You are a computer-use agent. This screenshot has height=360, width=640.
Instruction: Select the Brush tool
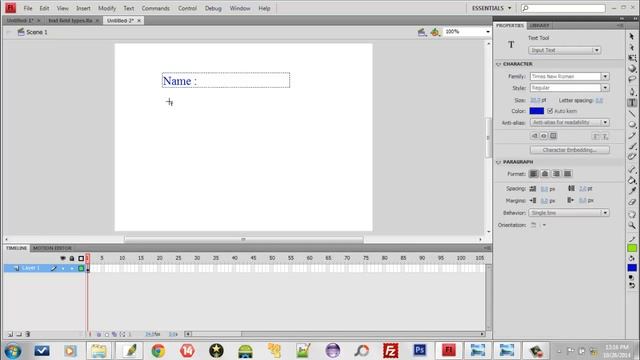(632, 146)
